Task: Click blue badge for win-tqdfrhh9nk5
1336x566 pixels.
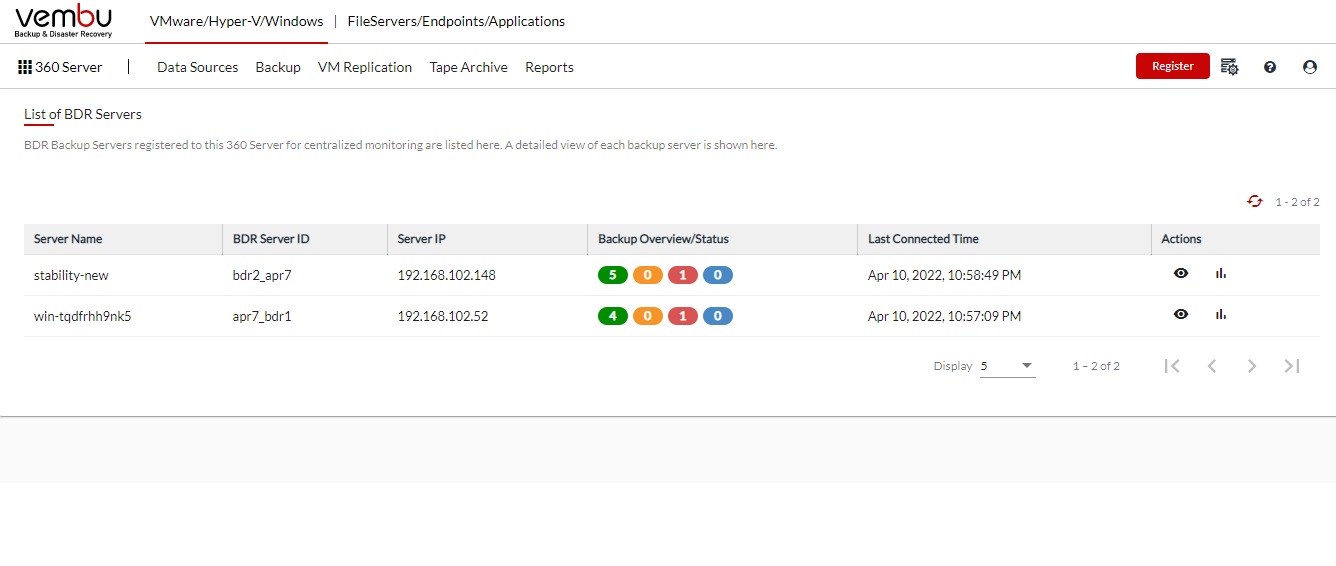Action: pyautogui.click(x=718, y=316)
